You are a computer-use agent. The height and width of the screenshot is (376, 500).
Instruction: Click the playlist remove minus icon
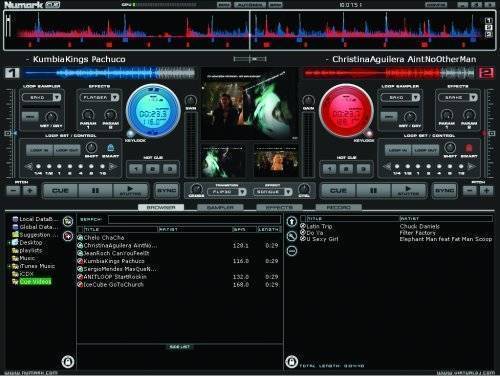(x=292, y=251)
